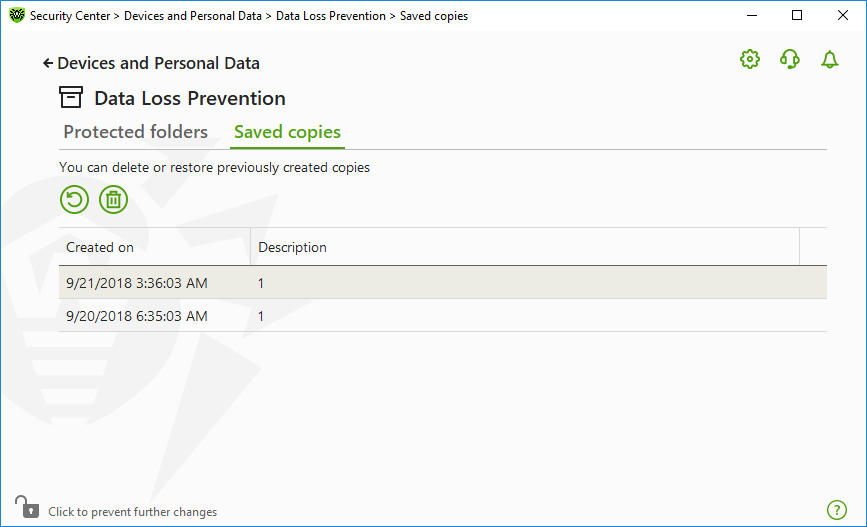Viewport: 867px width, 527px height.
Task: Click the open padlock icon
Action: point(27,507)
